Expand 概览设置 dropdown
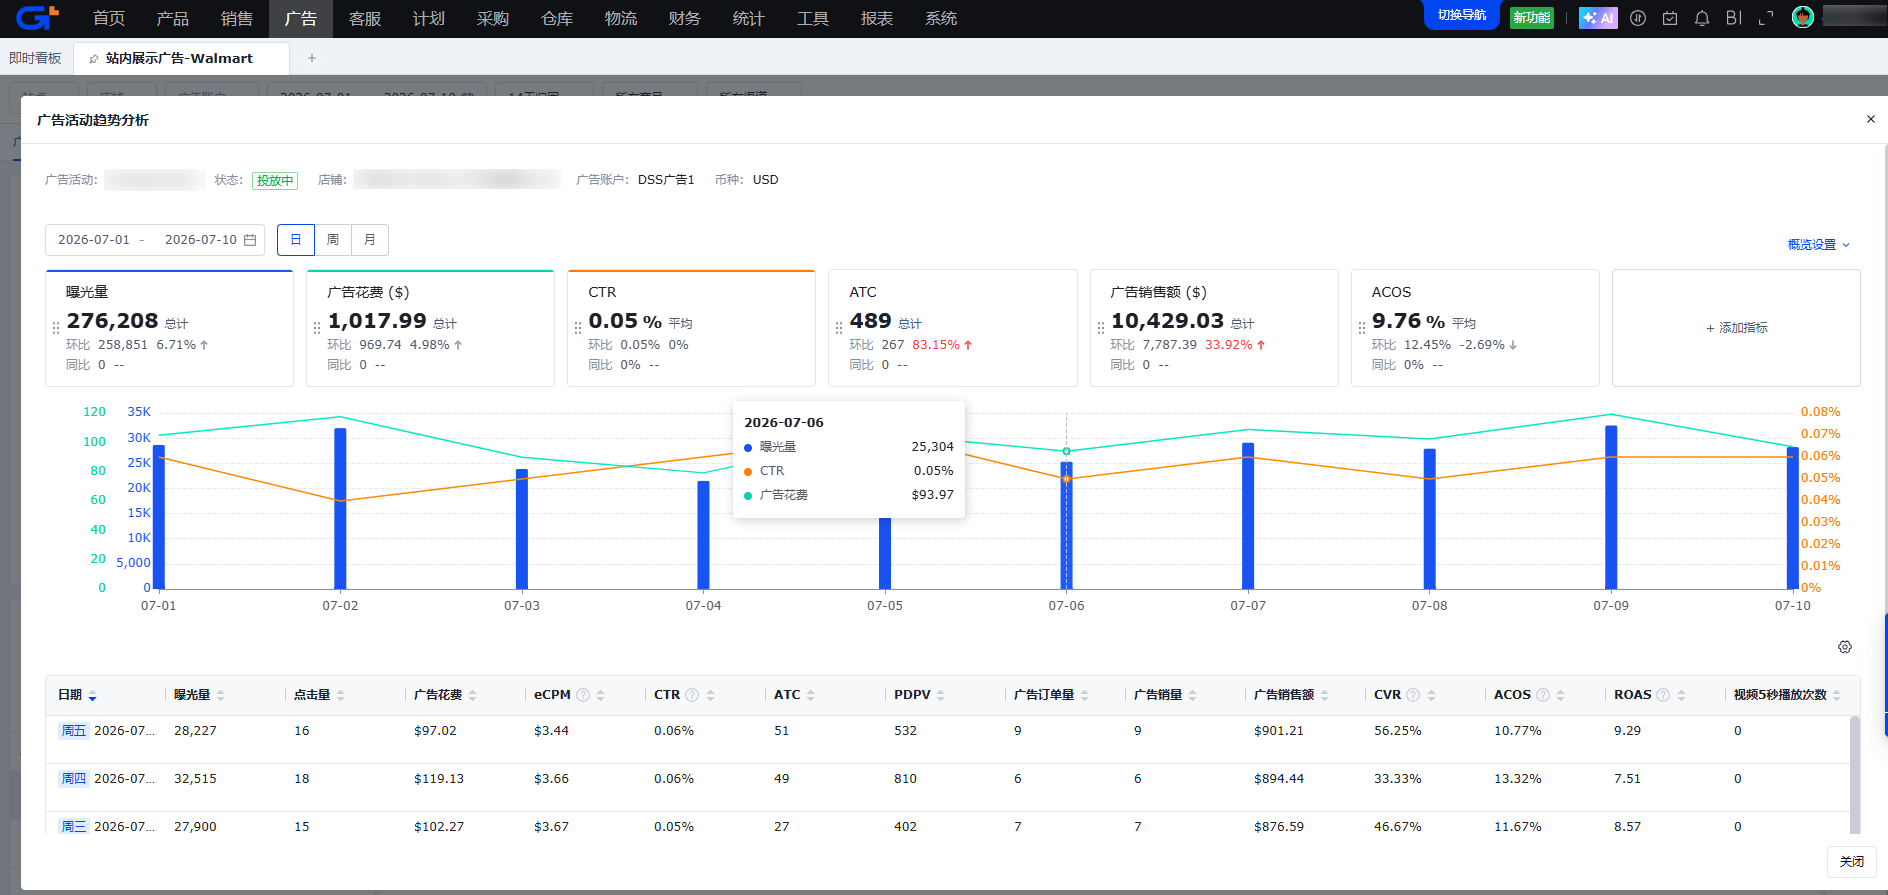This screenshot has height=895, width=1888. point(1819,245)
